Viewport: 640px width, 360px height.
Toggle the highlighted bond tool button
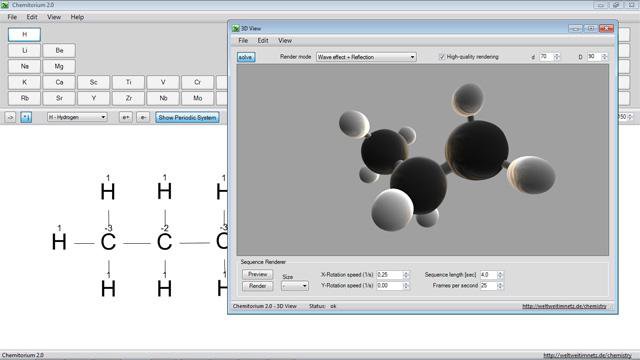(26, 118)
